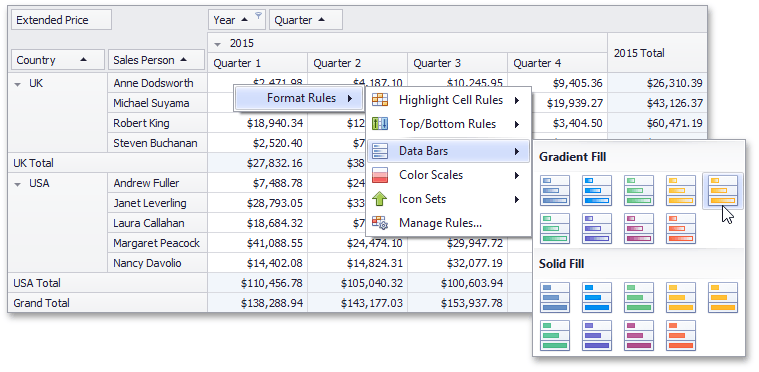Choose the purple solid fill data bar

coord(597,335)
